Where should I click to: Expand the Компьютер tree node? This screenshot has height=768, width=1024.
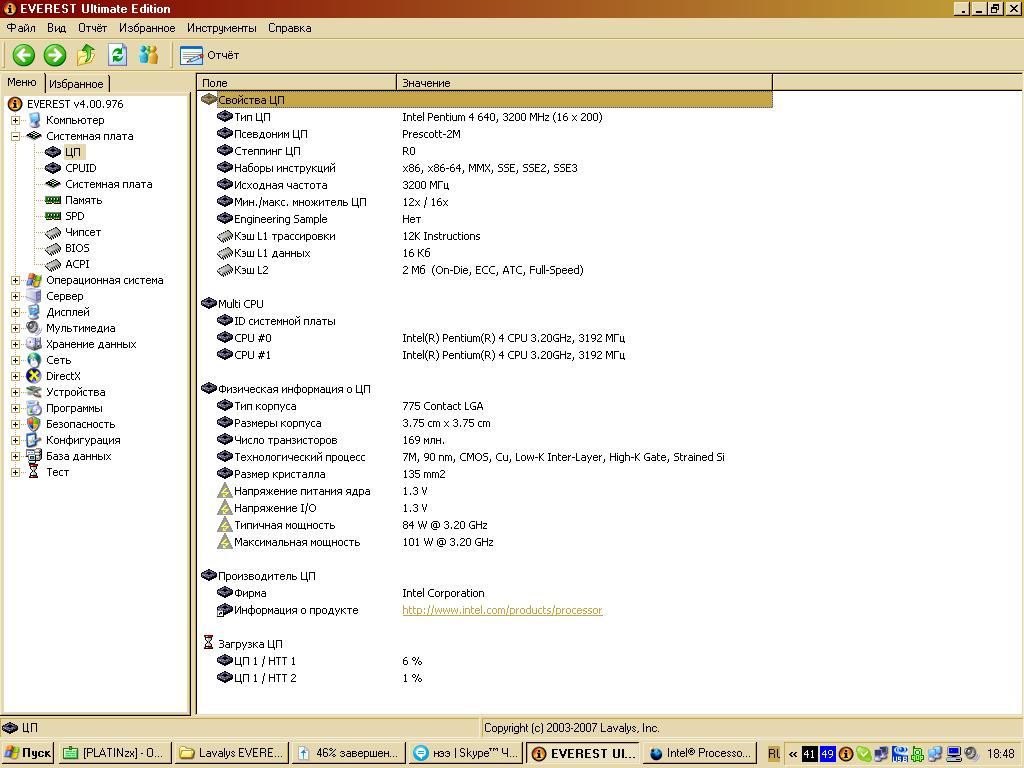click(15, 120)
